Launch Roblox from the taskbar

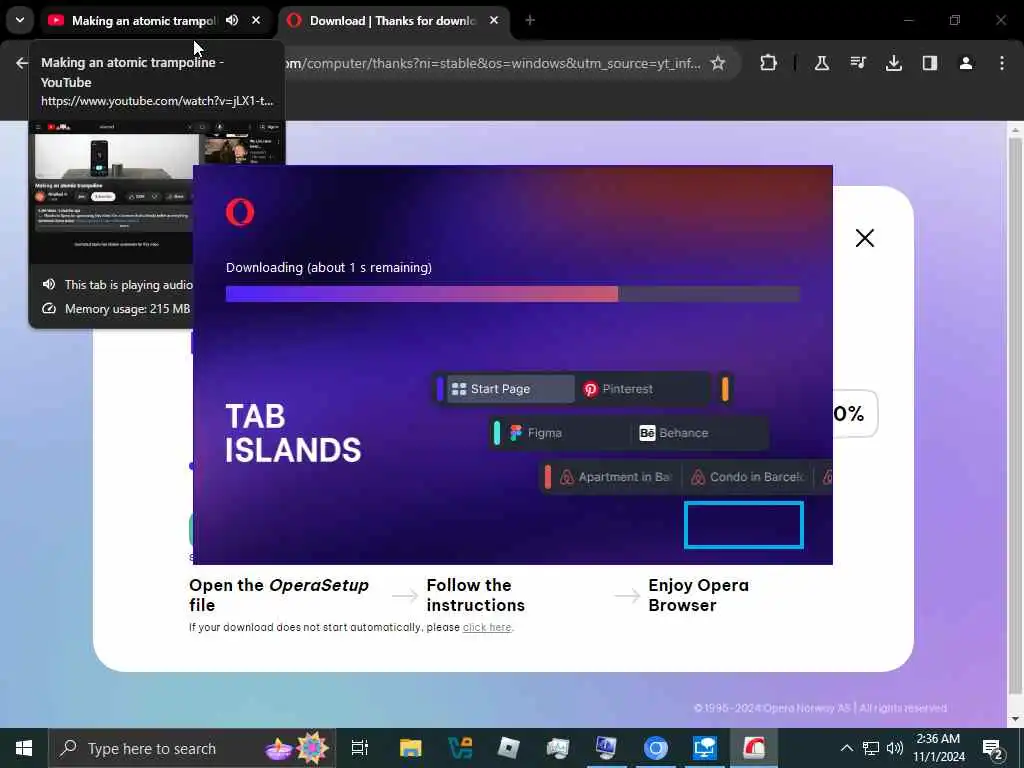pos(509,748)
